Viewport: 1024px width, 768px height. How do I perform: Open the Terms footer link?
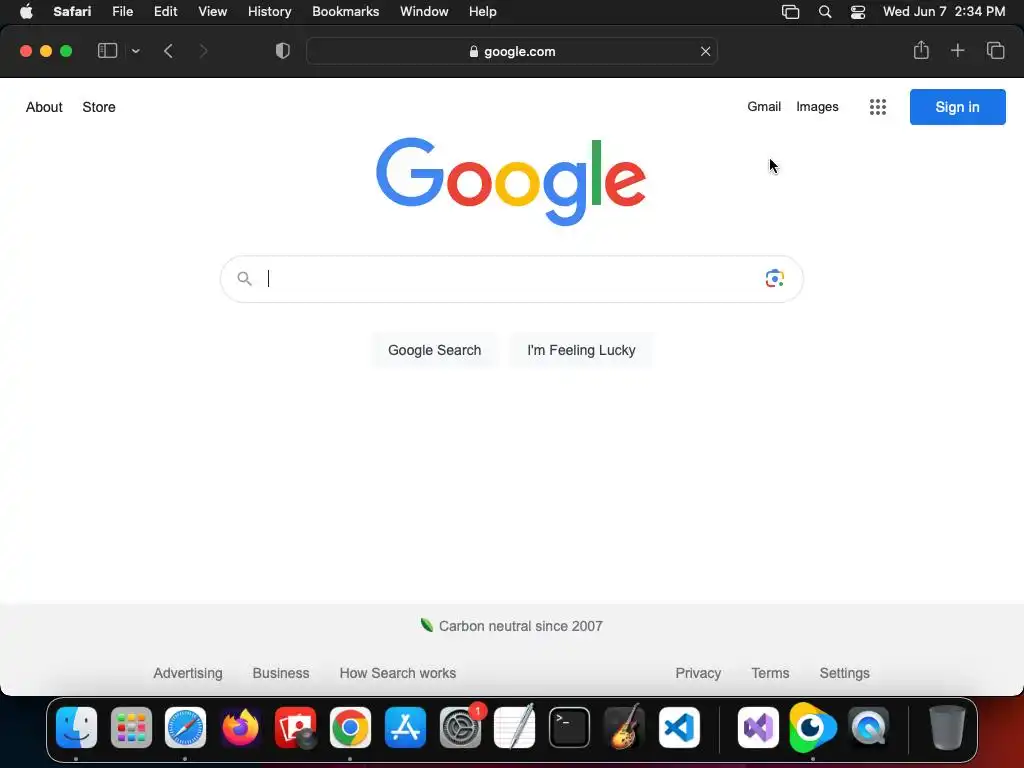click(x=770, y=673)
